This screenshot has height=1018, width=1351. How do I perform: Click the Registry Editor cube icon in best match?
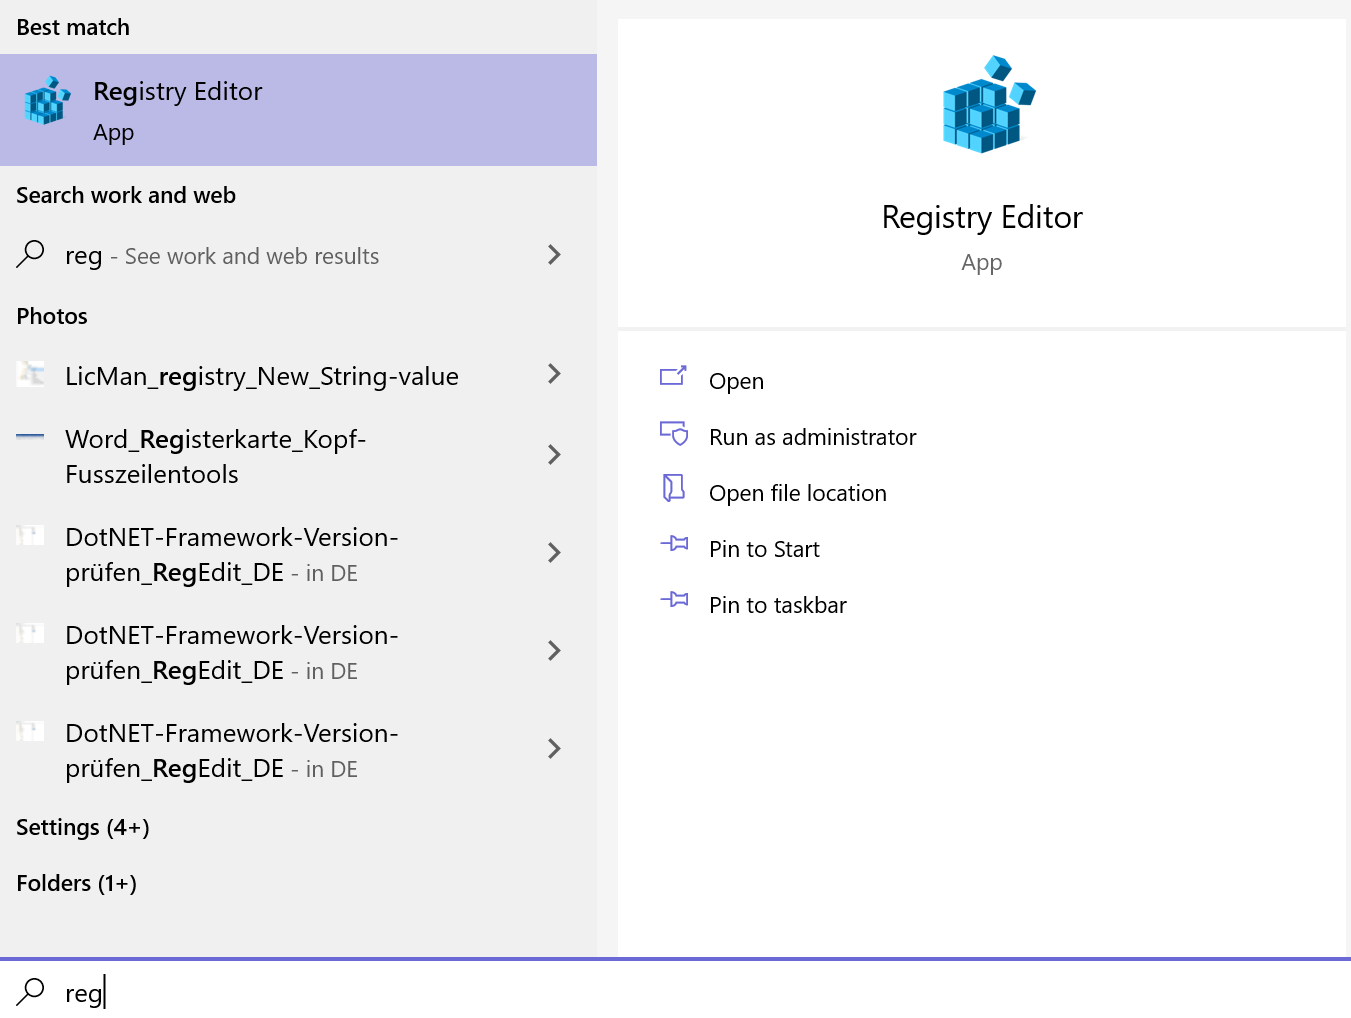[48, 101]
